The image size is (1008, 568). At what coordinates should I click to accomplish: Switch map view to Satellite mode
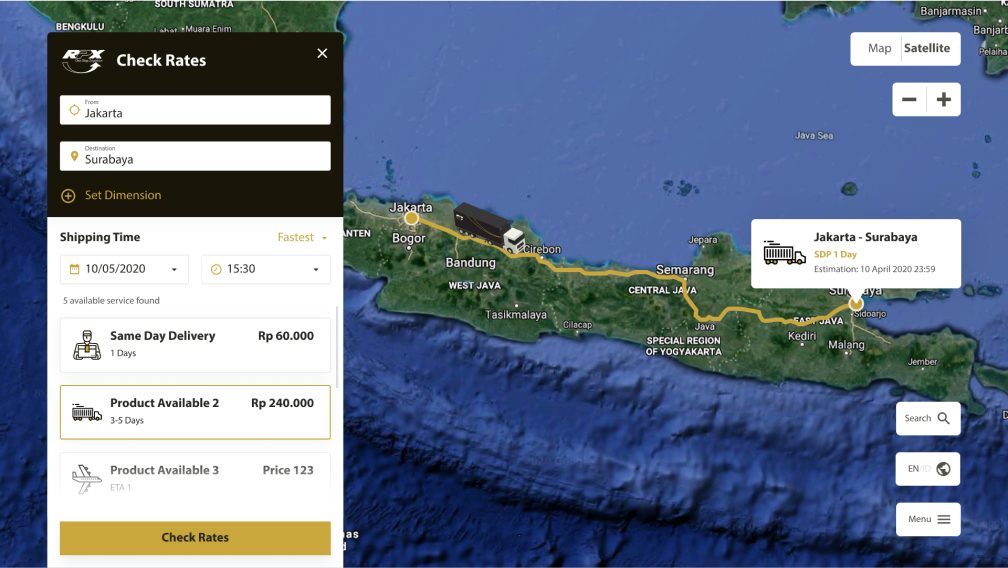coord(927,49)
